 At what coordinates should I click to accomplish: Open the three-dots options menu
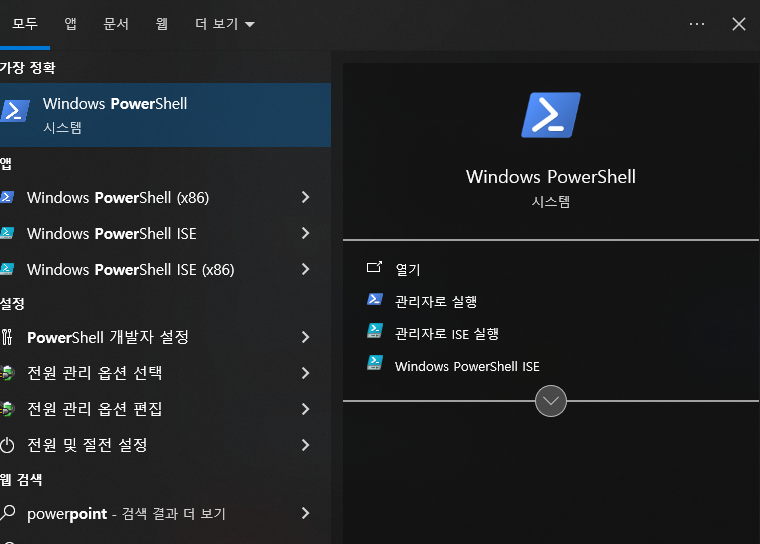[697, 24]
